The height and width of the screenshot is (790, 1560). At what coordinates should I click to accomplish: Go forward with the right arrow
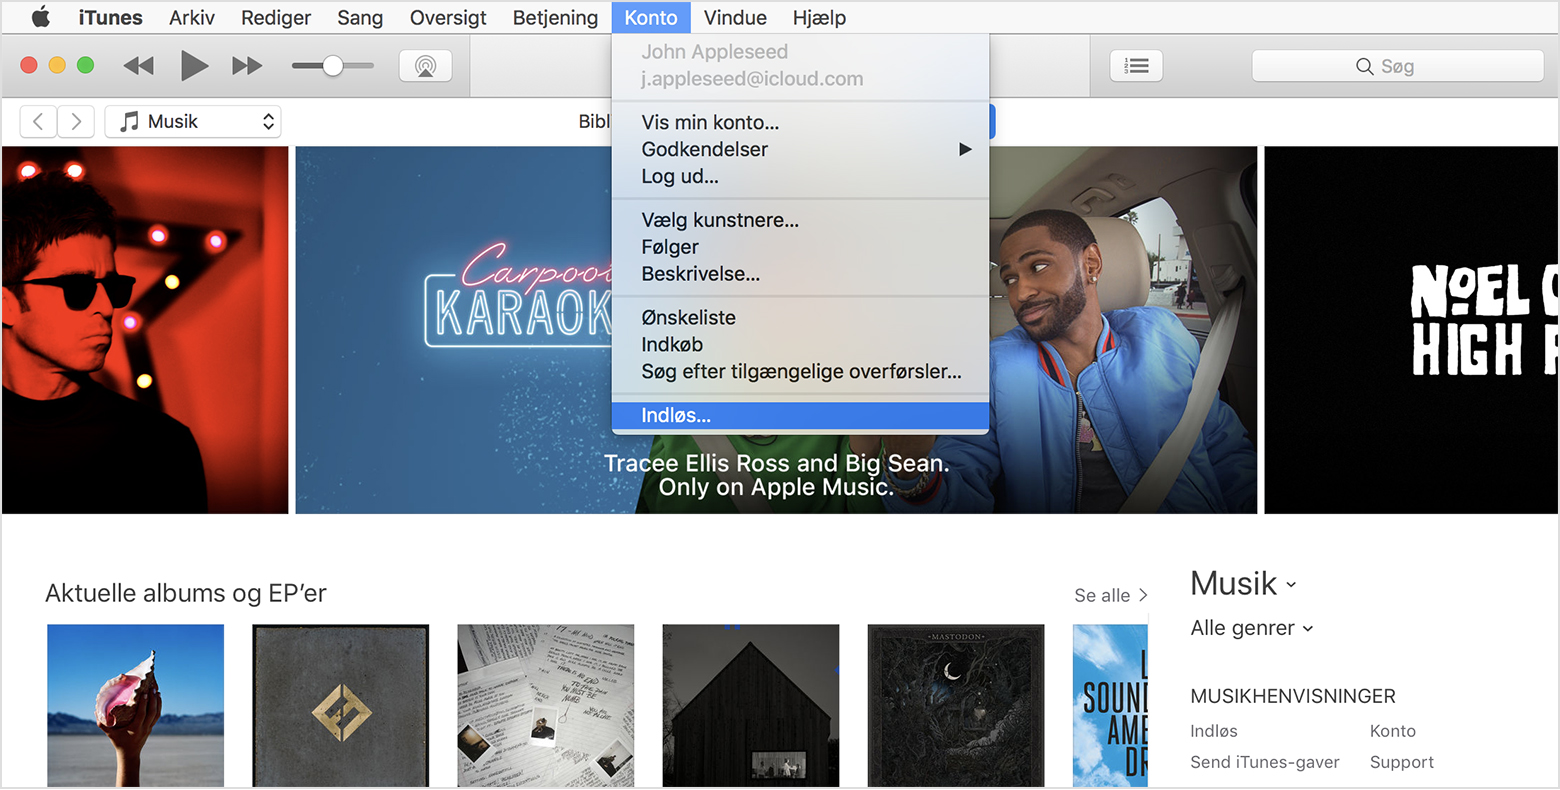point(76,122)
